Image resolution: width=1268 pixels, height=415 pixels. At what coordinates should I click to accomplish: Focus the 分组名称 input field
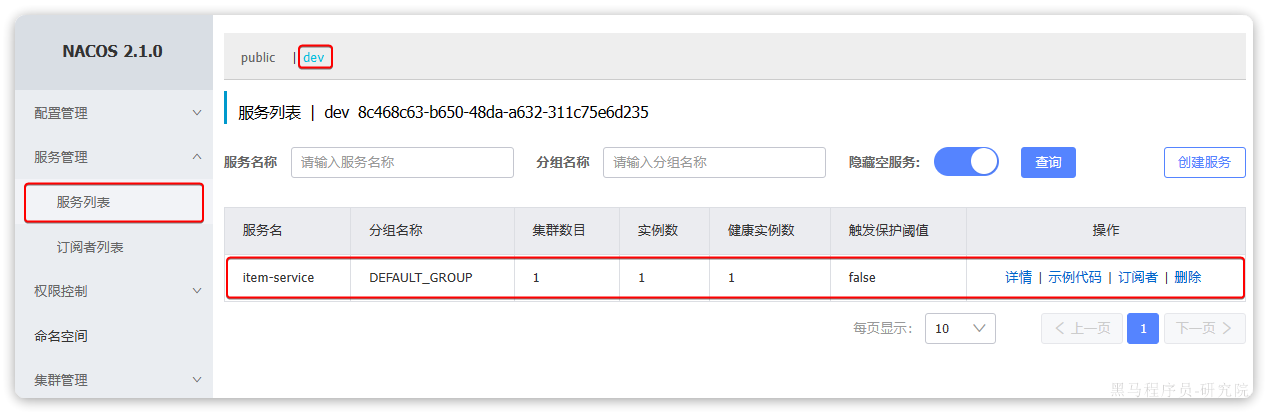coord(714,162)
